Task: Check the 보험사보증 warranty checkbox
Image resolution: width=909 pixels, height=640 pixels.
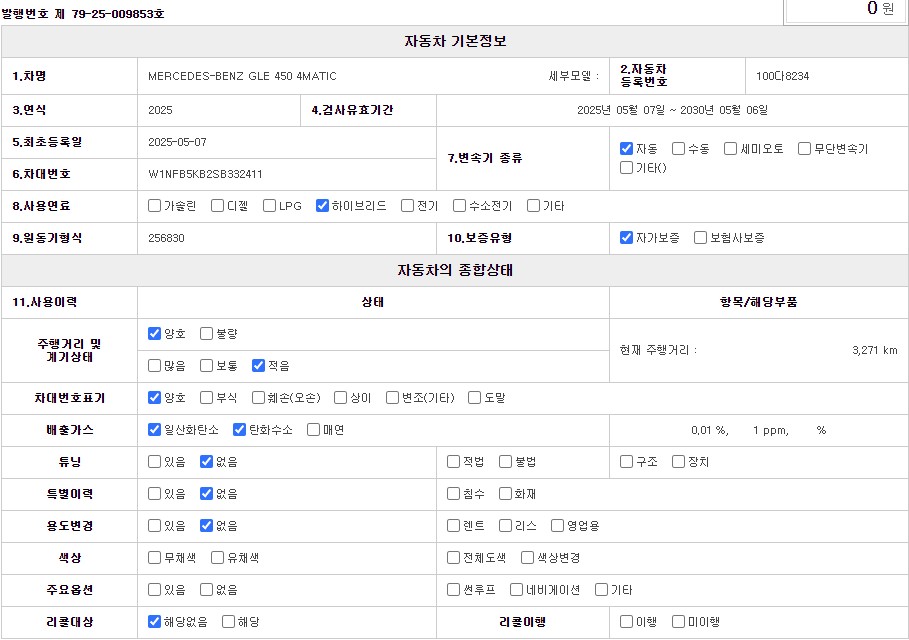Action: click(x=700, y=238)
